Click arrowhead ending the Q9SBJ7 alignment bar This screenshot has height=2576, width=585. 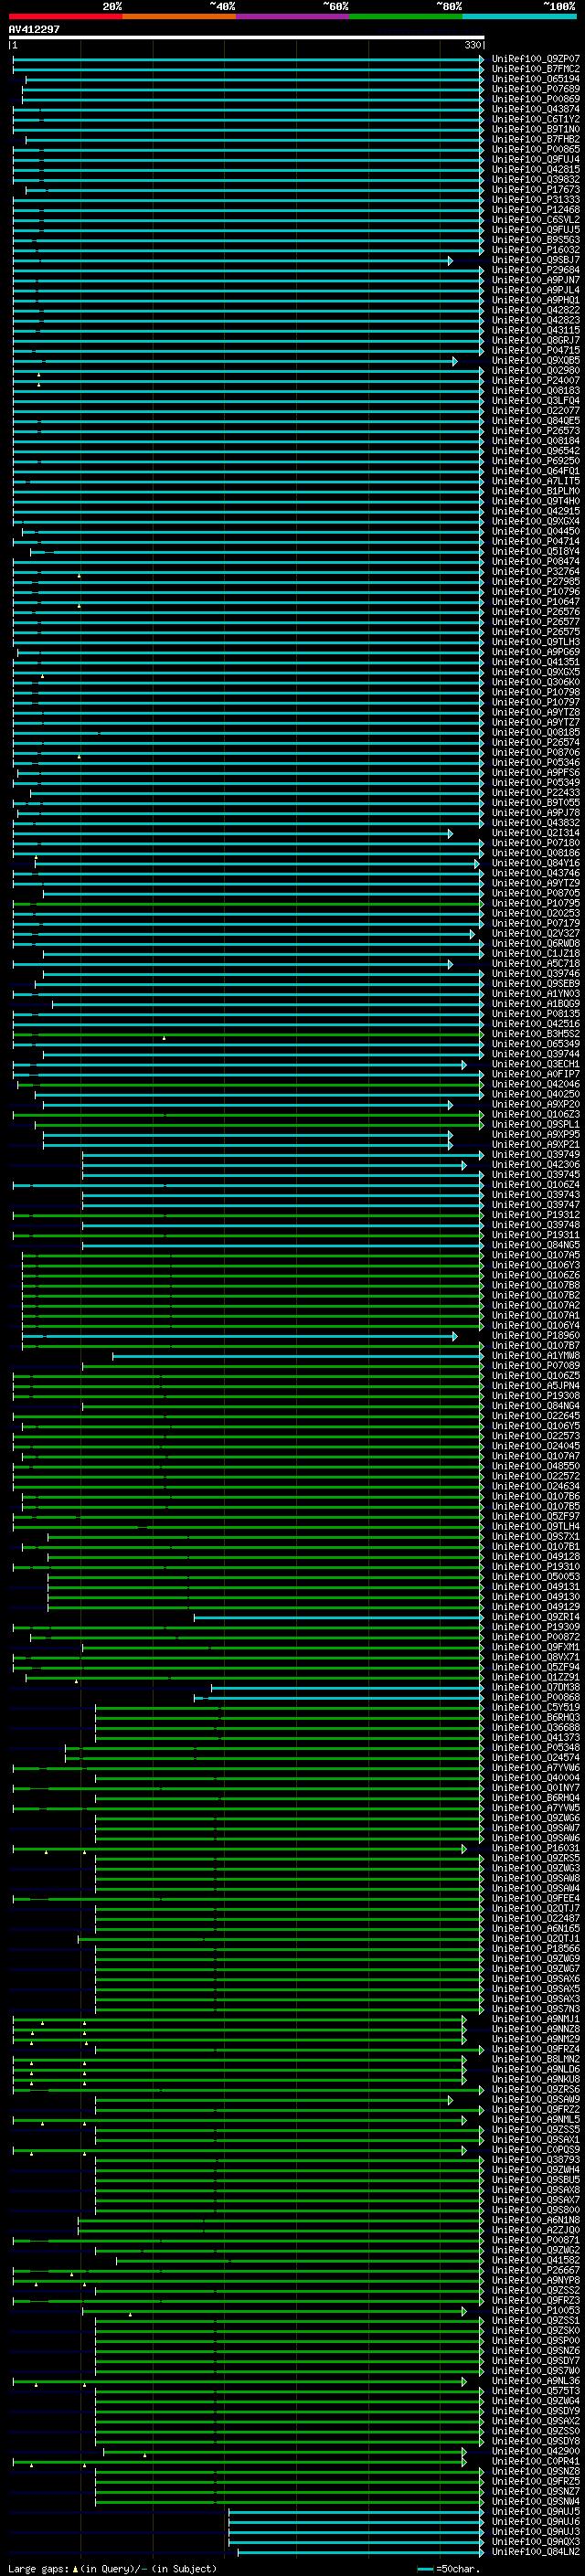click(450, 261)
